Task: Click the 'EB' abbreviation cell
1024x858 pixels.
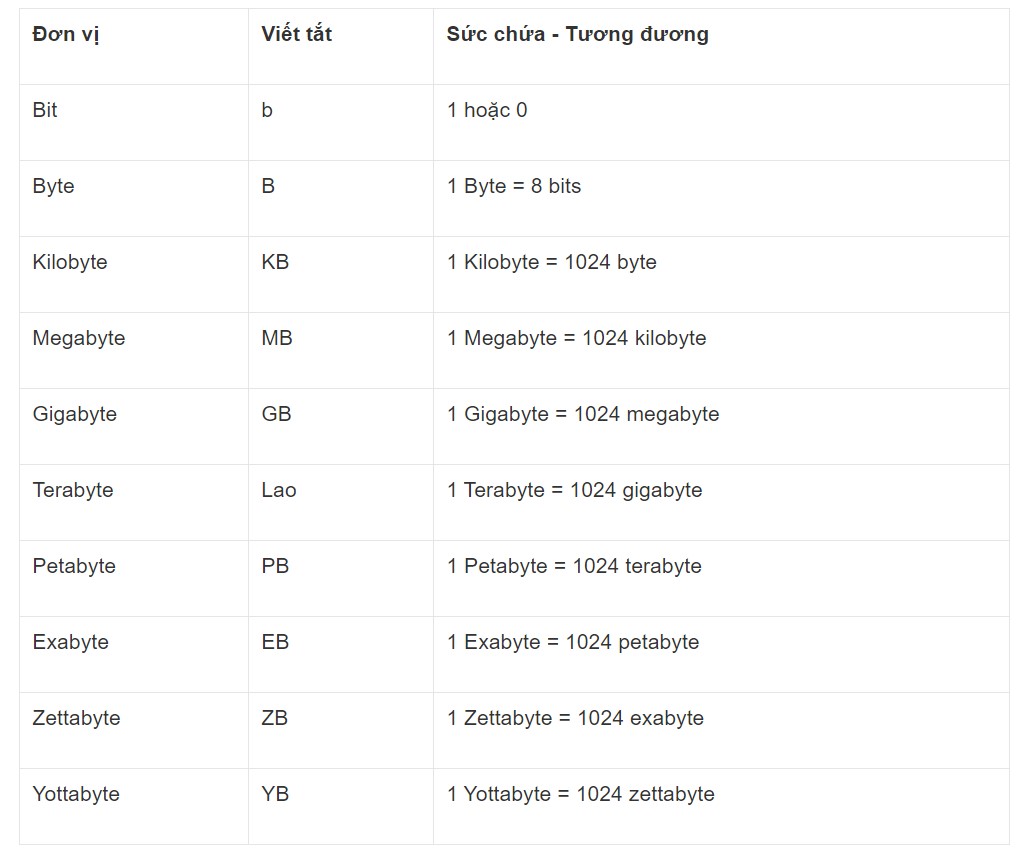Action: tap(275, 643)
